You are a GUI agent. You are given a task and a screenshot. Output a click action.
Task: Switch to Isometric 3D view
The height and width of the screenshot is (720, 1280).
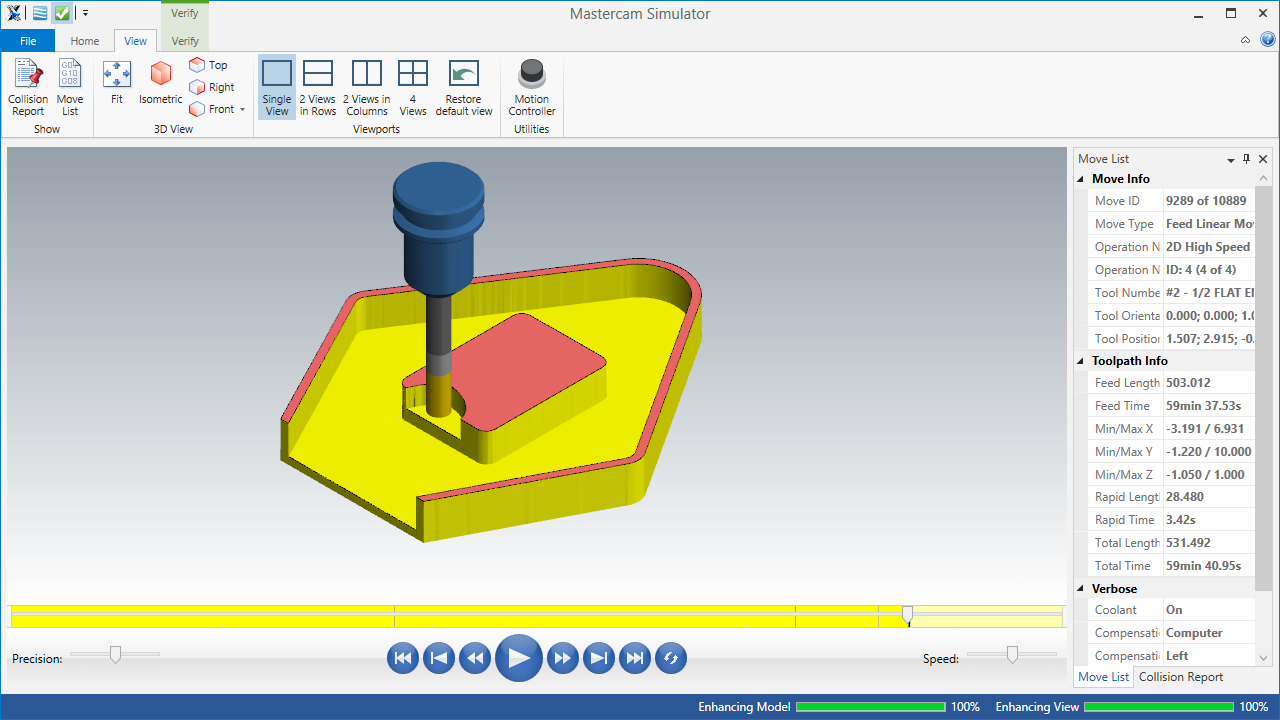click(x=160, y=82)
